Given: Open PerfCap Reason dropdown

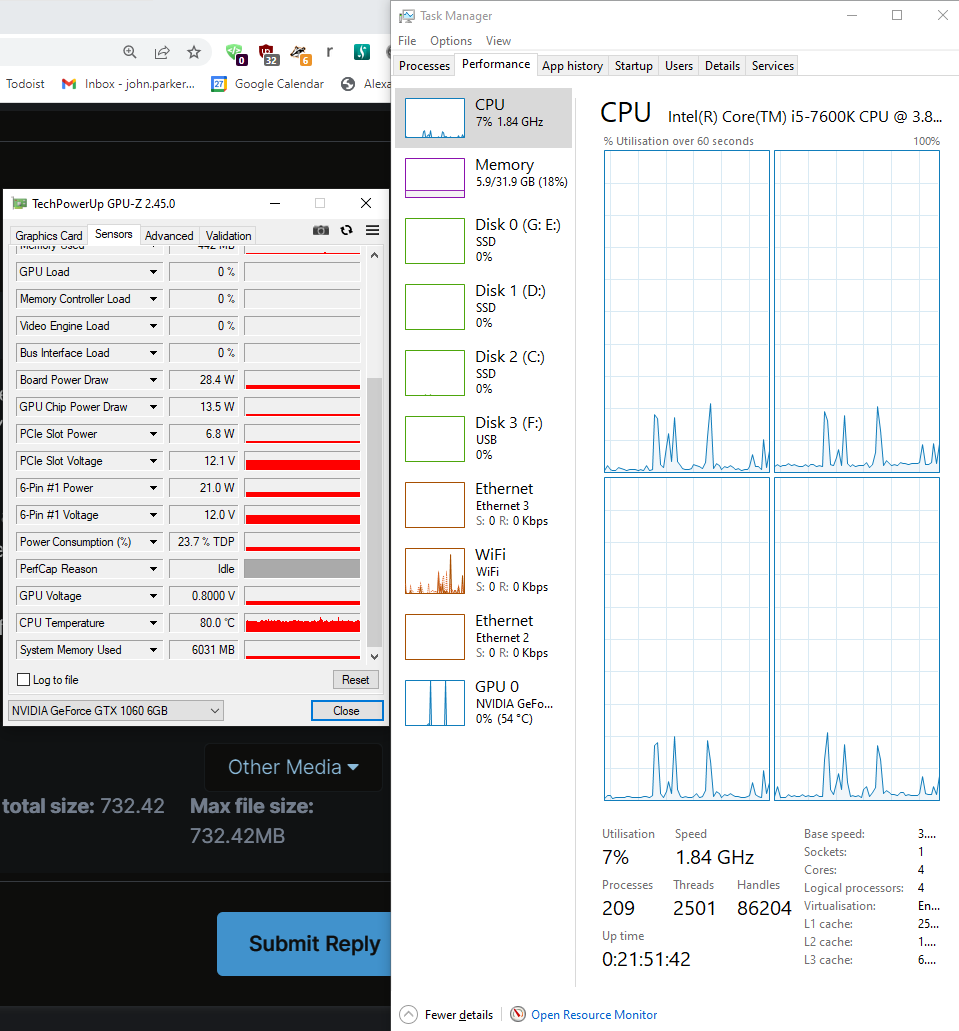Looking at the screenshot, I should click(x=153, y=569).
